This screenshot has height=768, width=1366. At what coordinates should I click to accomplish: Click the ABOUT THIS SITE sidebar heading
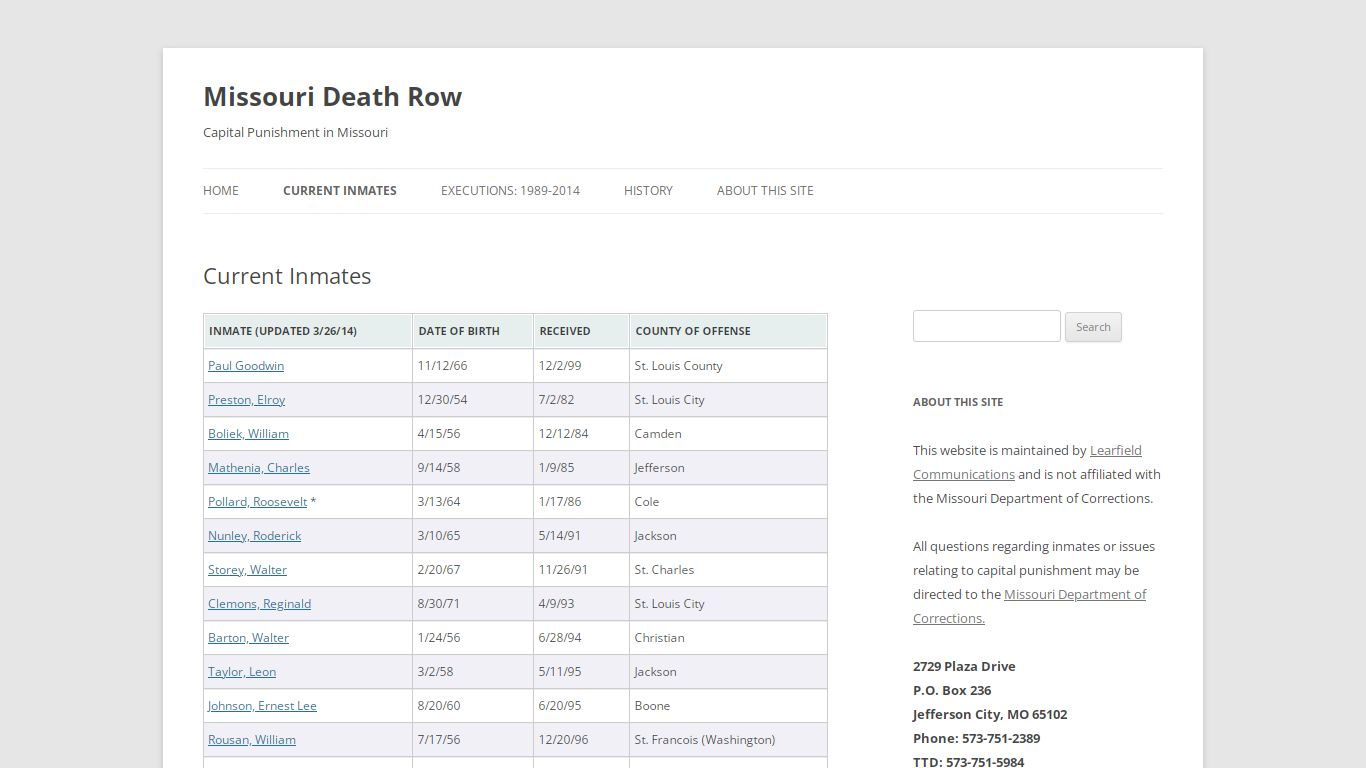coord(958,402)
